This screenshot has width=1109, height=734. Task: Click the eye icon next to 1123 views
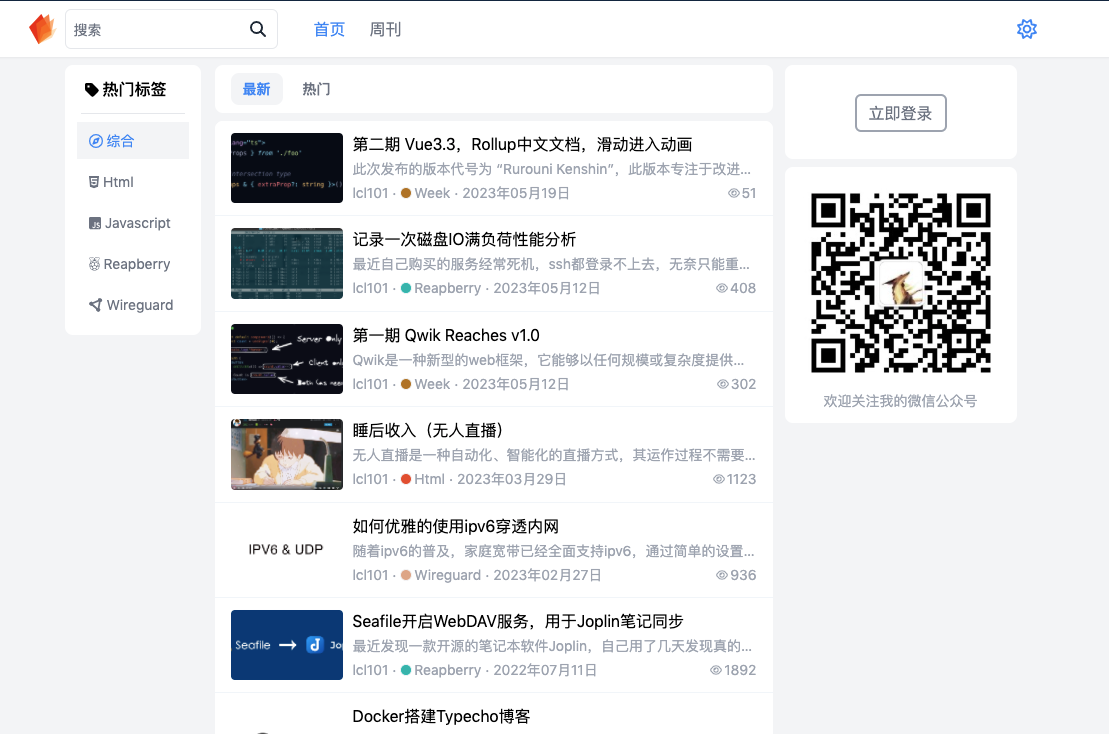click(719, 479)
